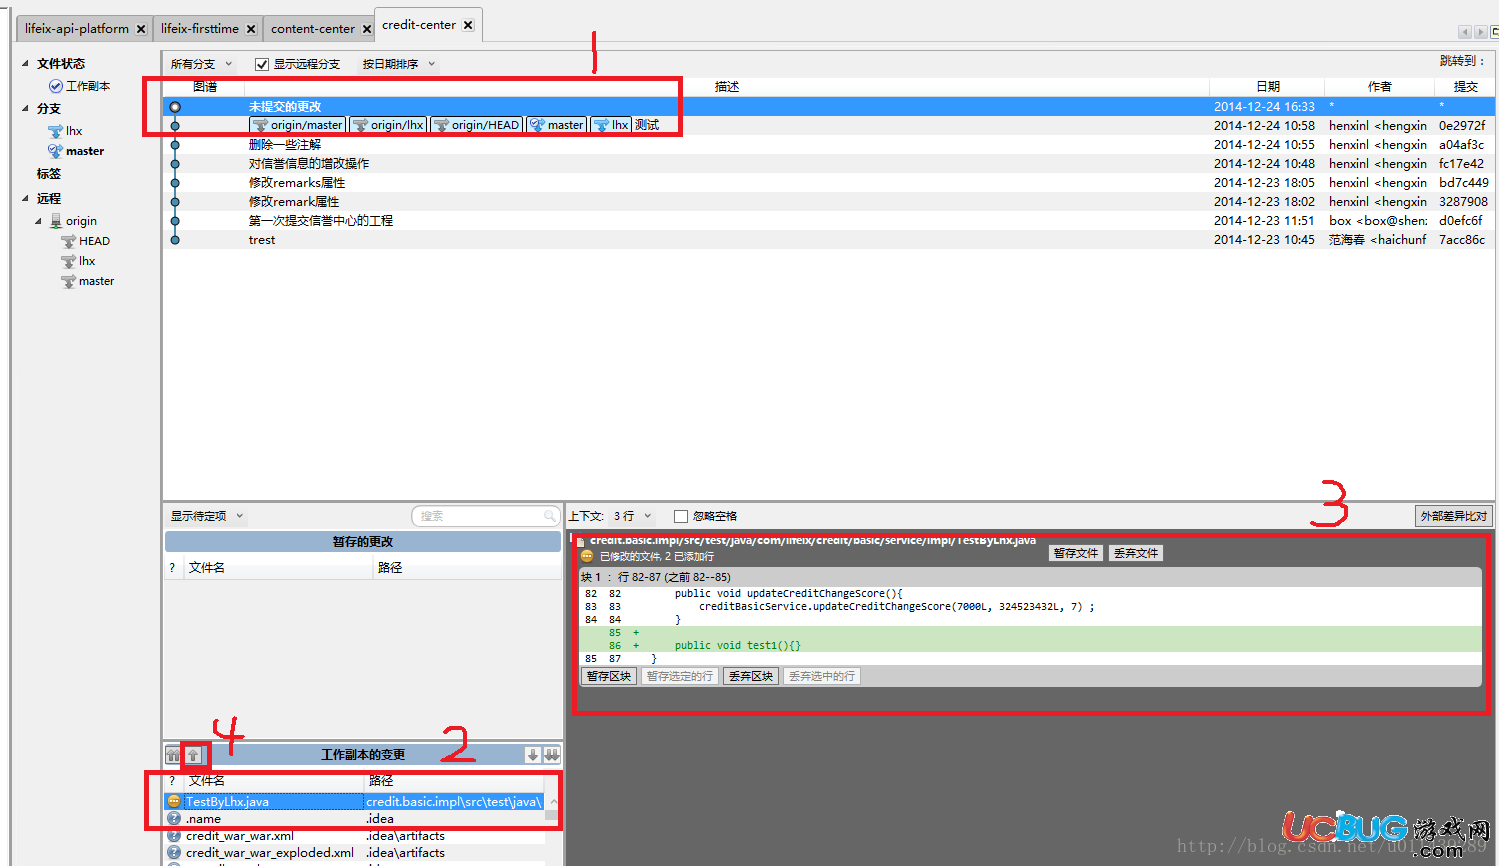The width and height of the screenshot is (1499, 866).
Task: Click the discard file (丢弃文件) button
Action: (1136, 553)
